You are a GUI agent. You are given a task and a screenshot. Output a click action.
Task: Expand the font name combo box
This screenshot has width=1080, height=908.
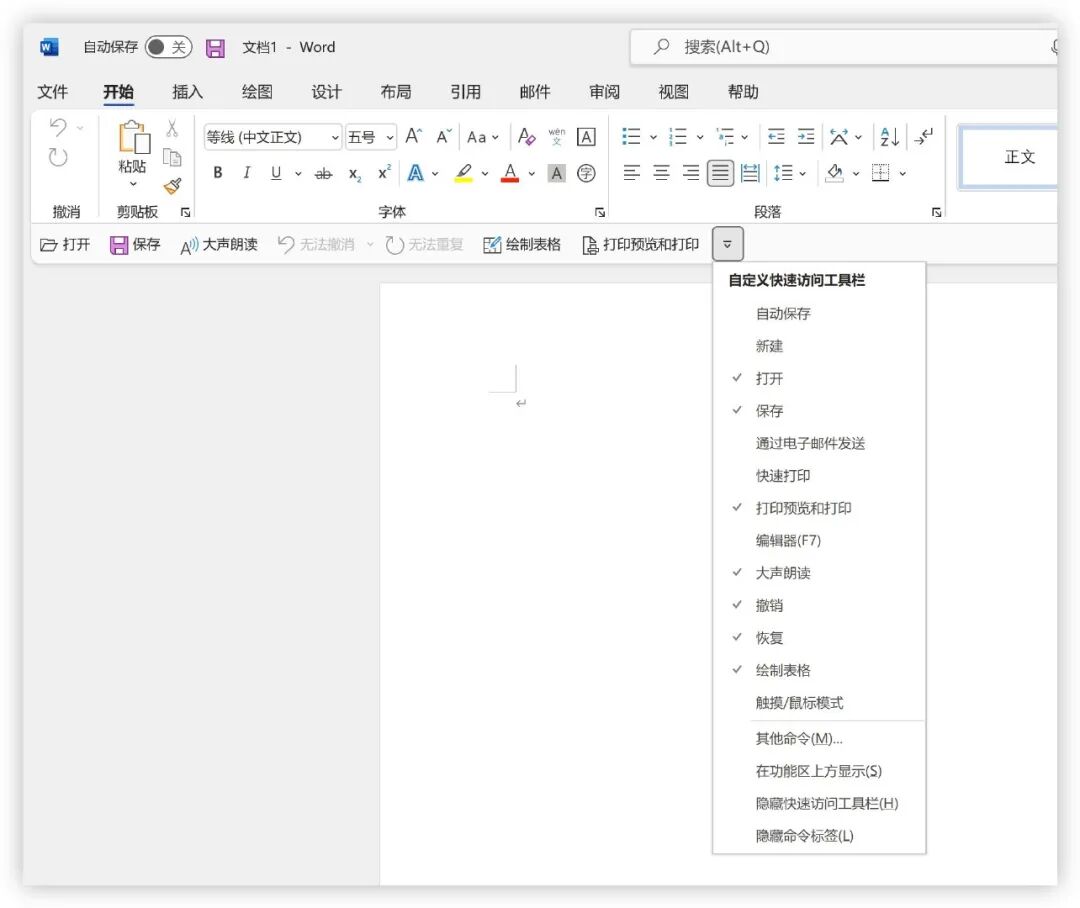(x=337, y=137)
